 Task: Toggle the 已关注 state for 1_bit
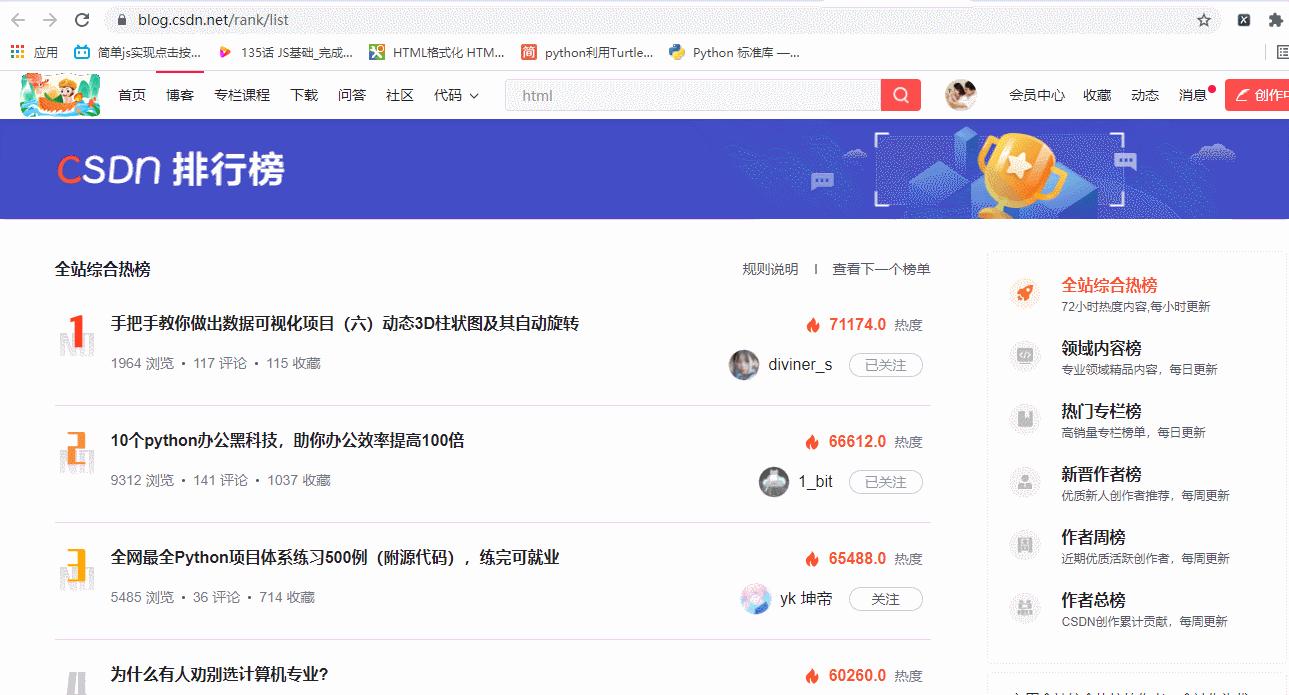[884, 481]
